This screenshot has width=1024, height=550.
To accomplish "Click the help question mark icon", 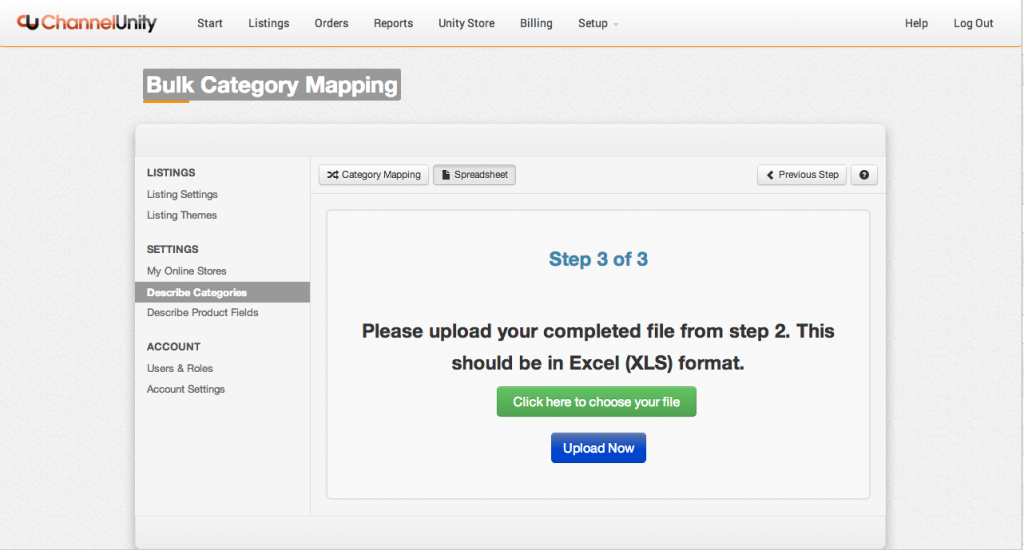I will [863, 175].
